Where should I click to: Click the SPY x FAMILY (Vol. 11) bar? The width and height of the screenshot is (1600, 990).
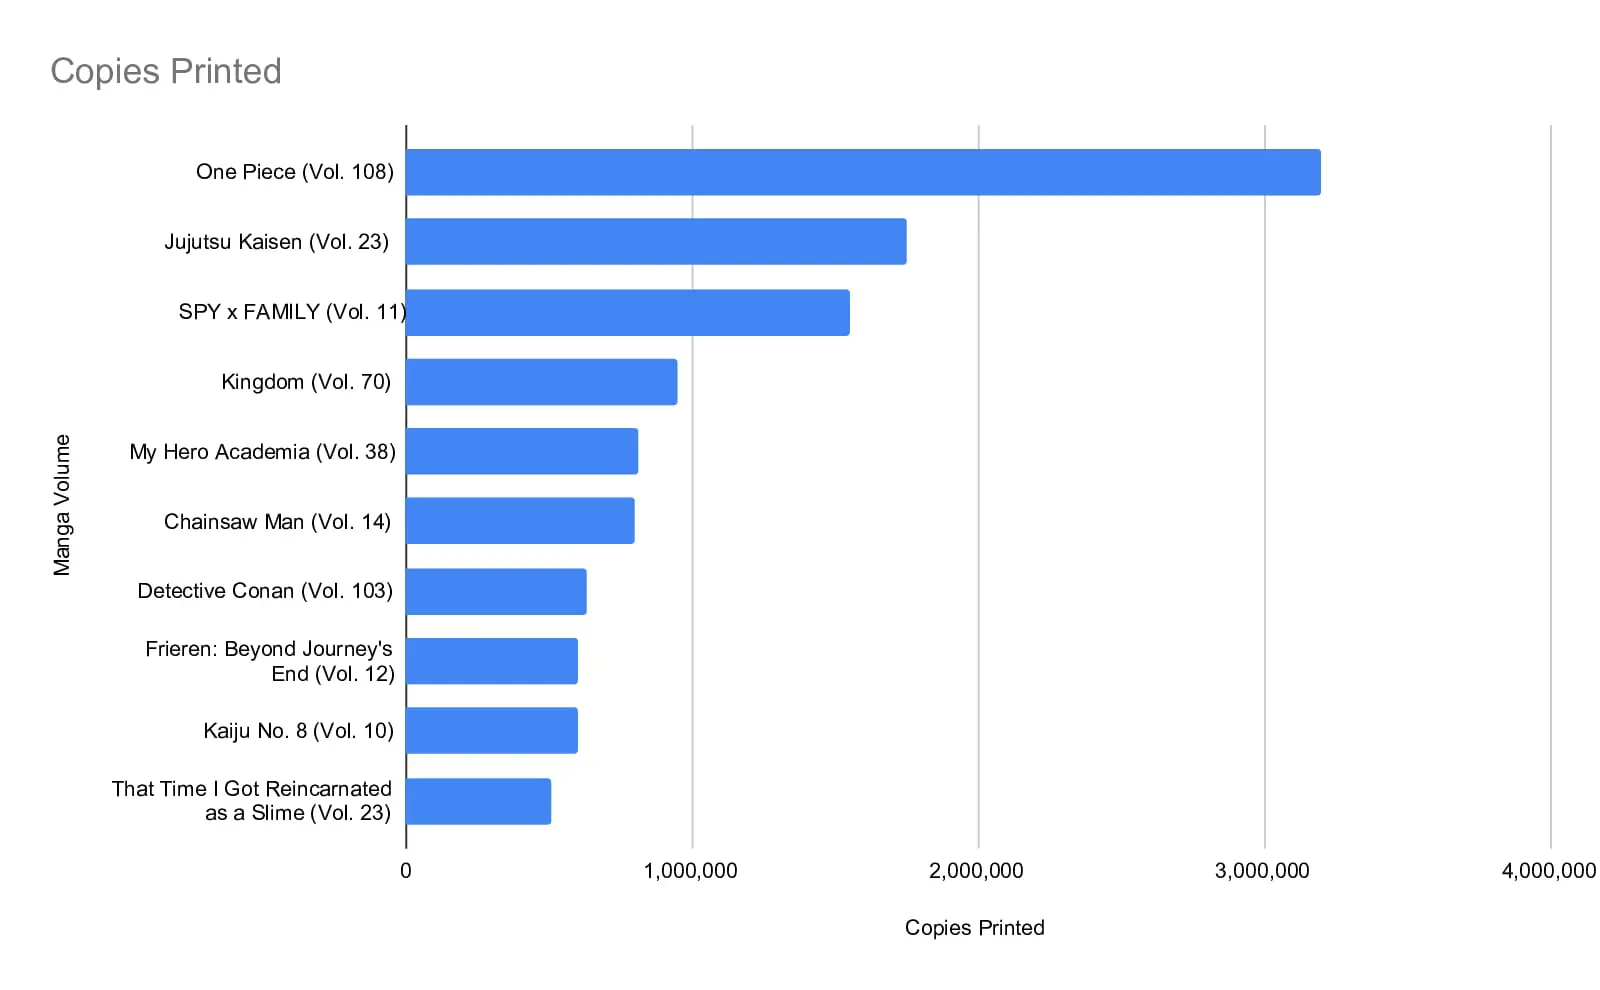628,312
